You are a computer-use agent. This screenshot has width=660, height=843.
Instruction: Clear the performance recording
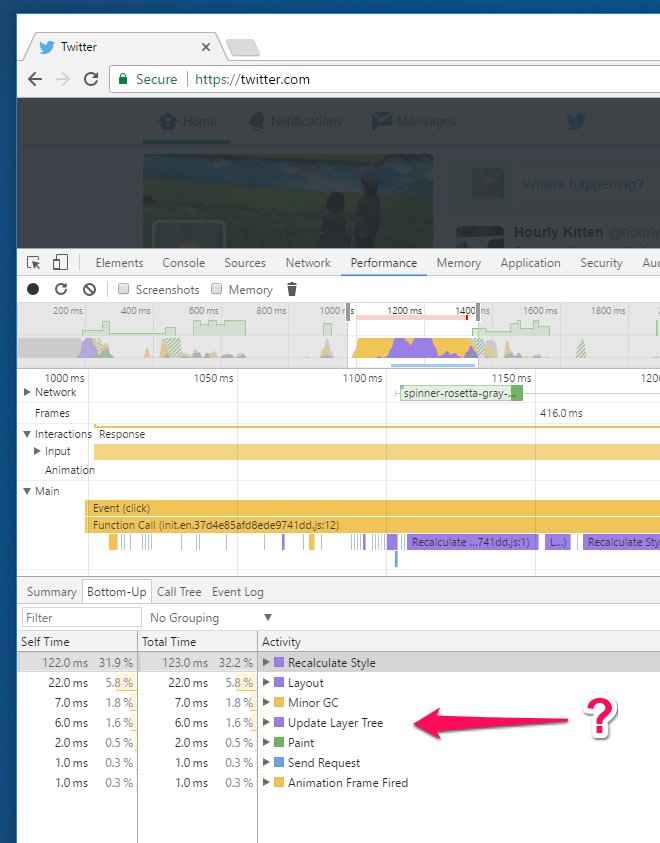tap(89, 289)
